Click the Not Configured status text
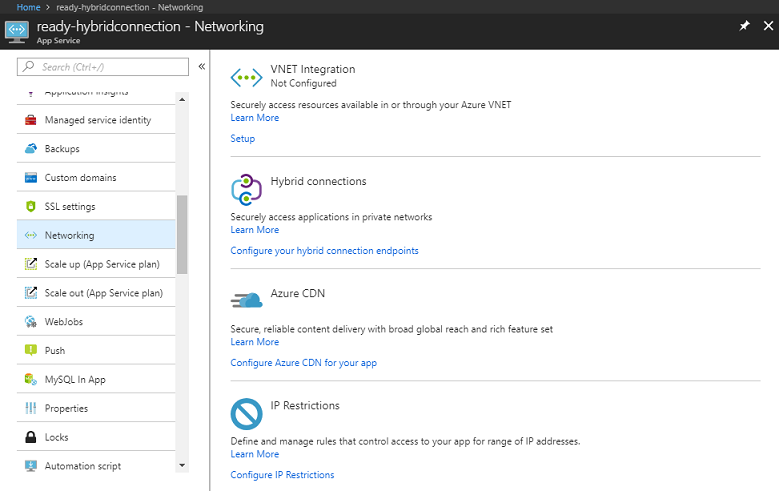The width and height of the screenshot is (779, 491). point(304,83)
